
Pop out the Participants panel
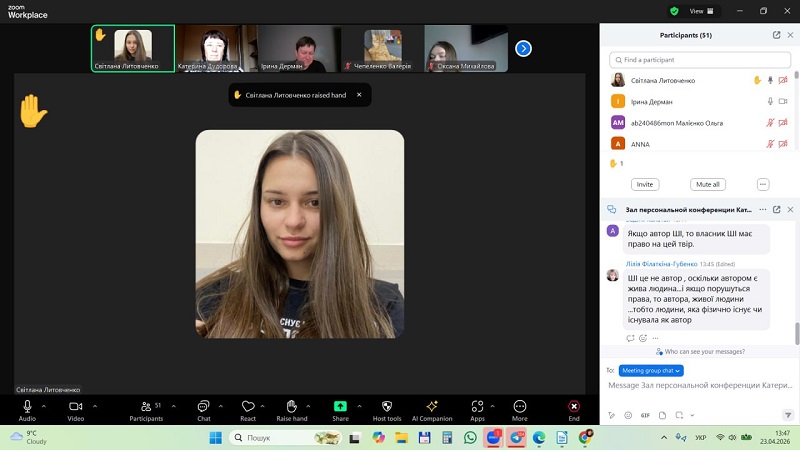776,35
